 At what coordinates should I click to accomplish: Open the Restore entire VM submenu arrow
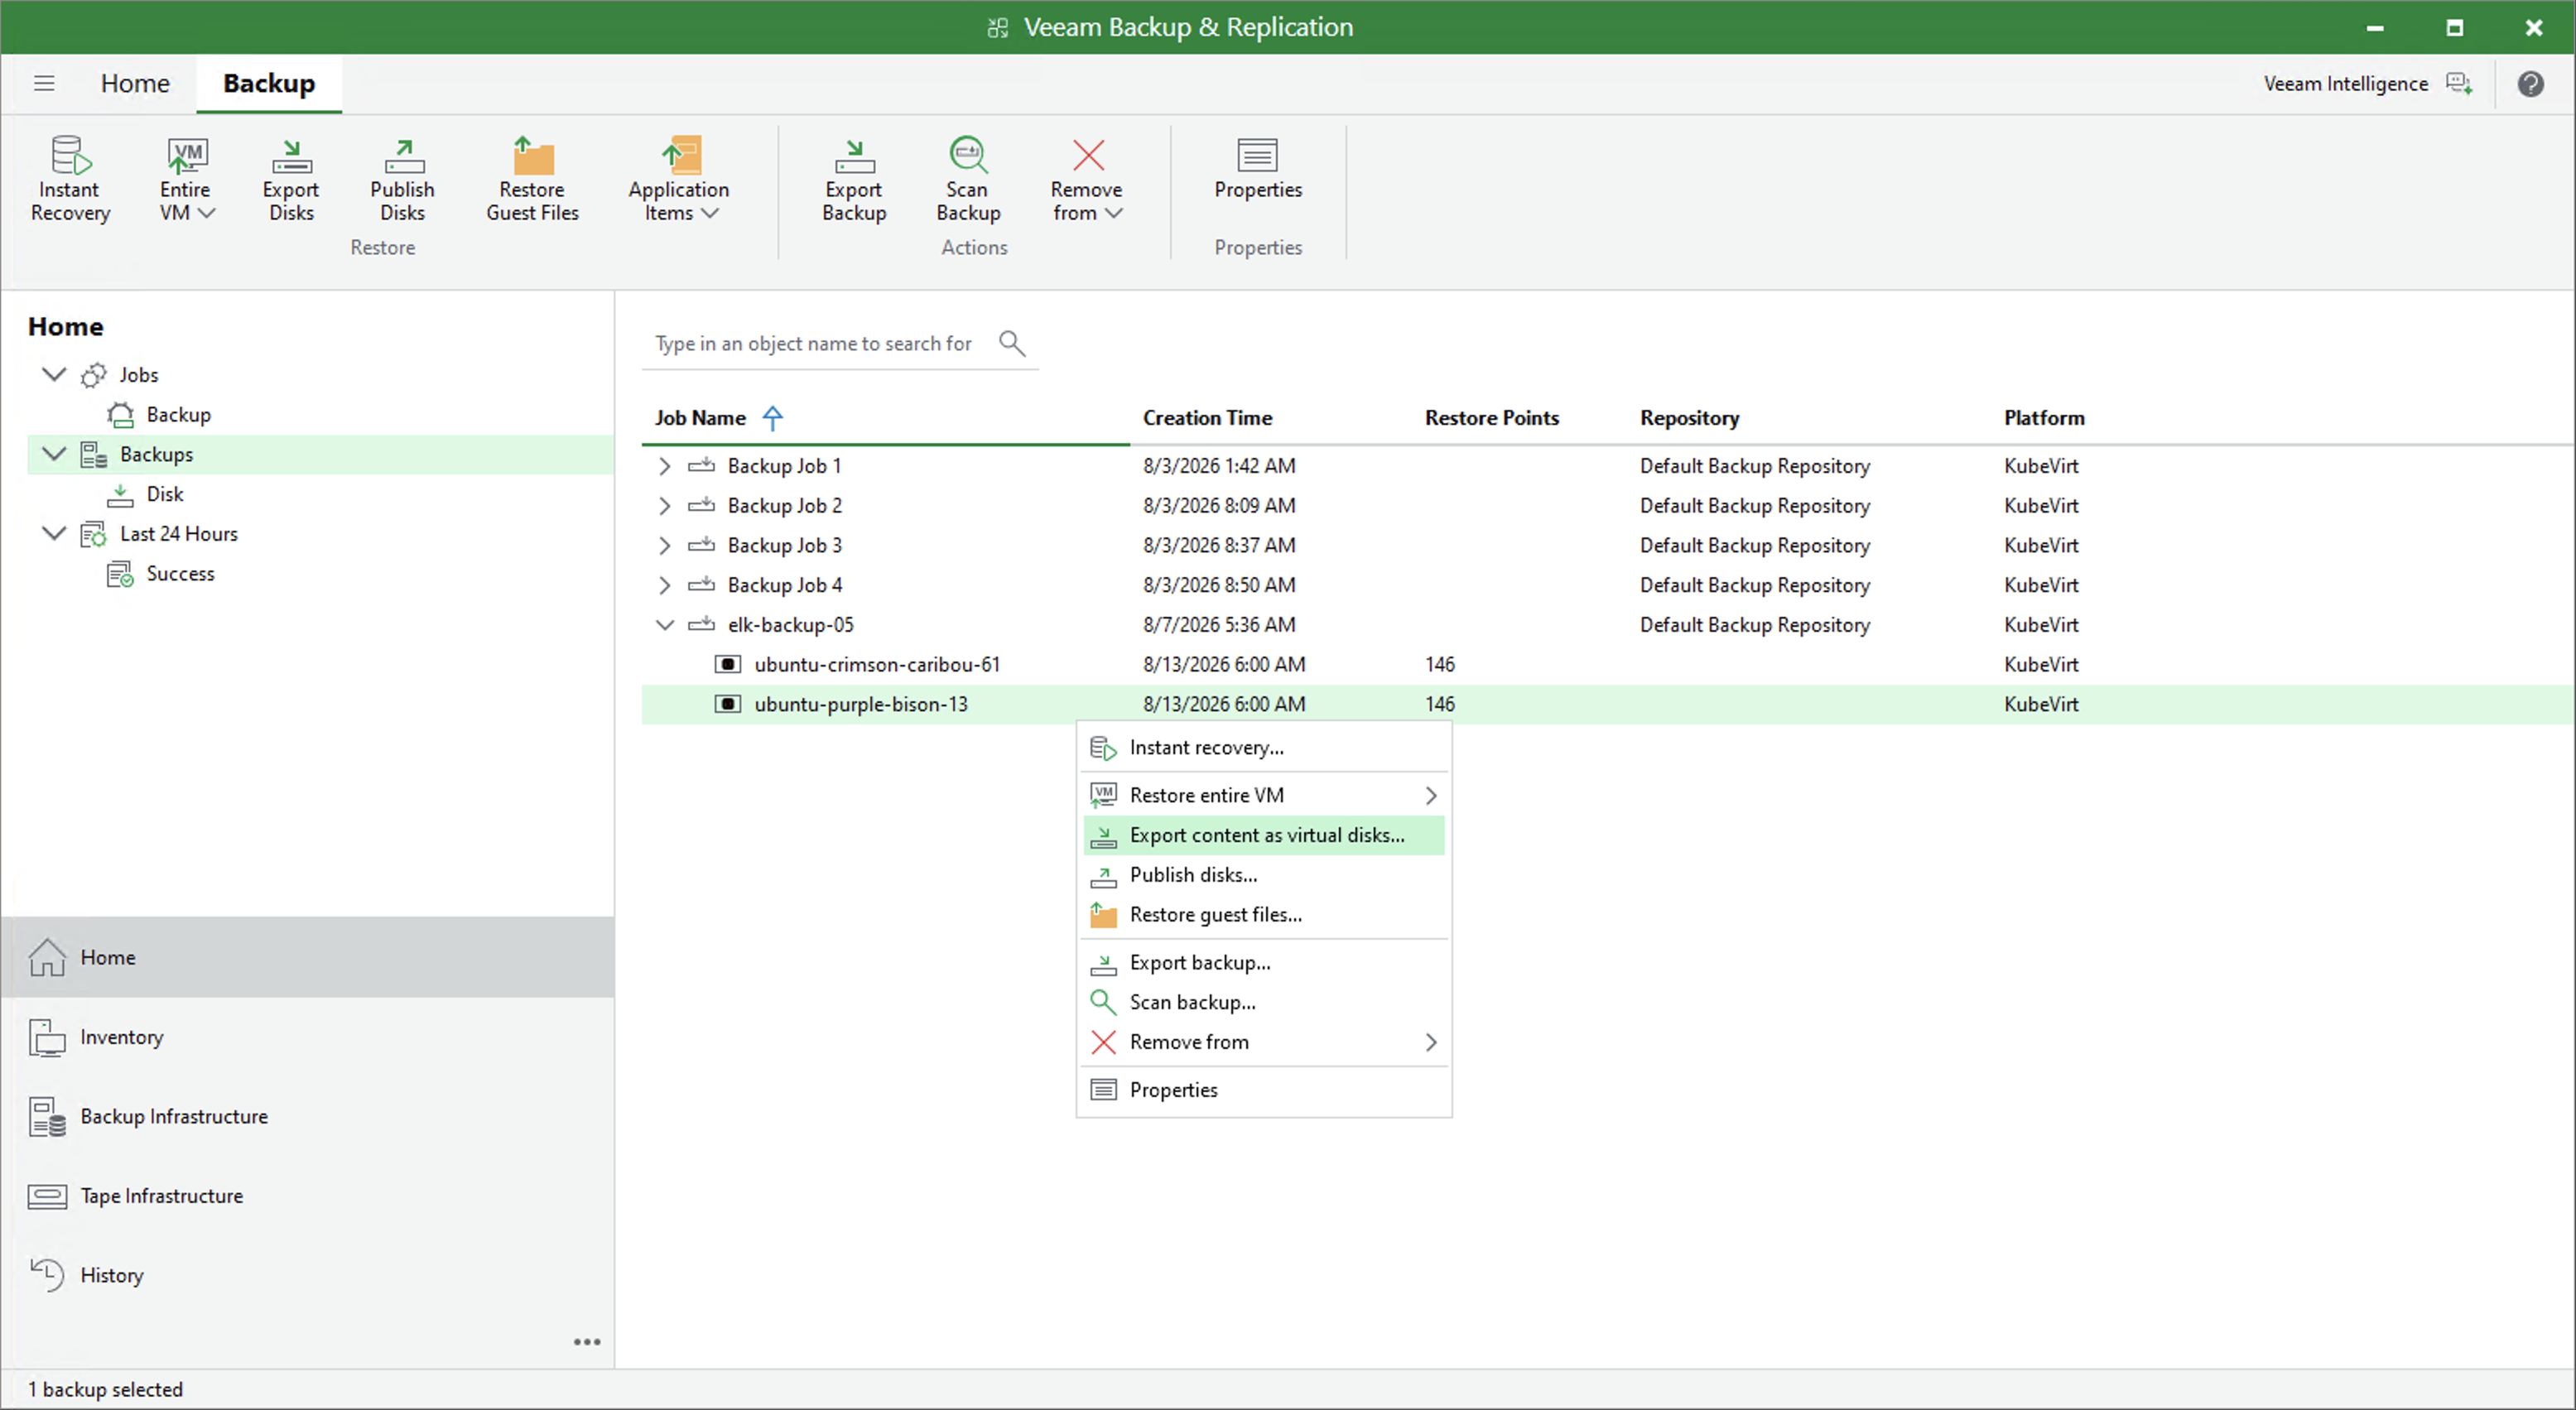click(x=1431, y=796)
